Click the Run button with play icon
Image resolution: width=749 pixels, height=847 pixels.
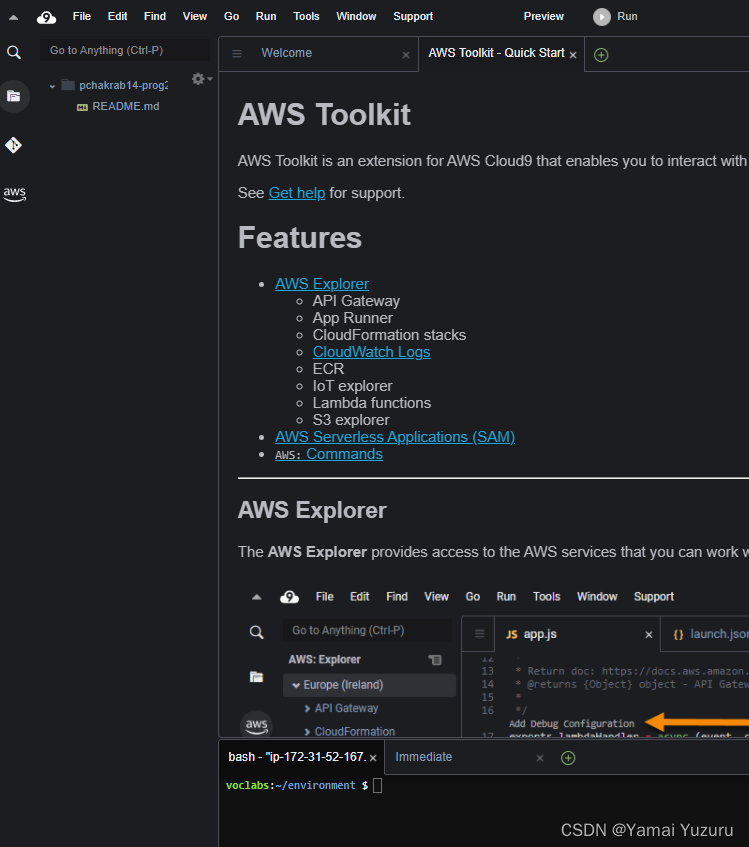(x=615, y=17)
